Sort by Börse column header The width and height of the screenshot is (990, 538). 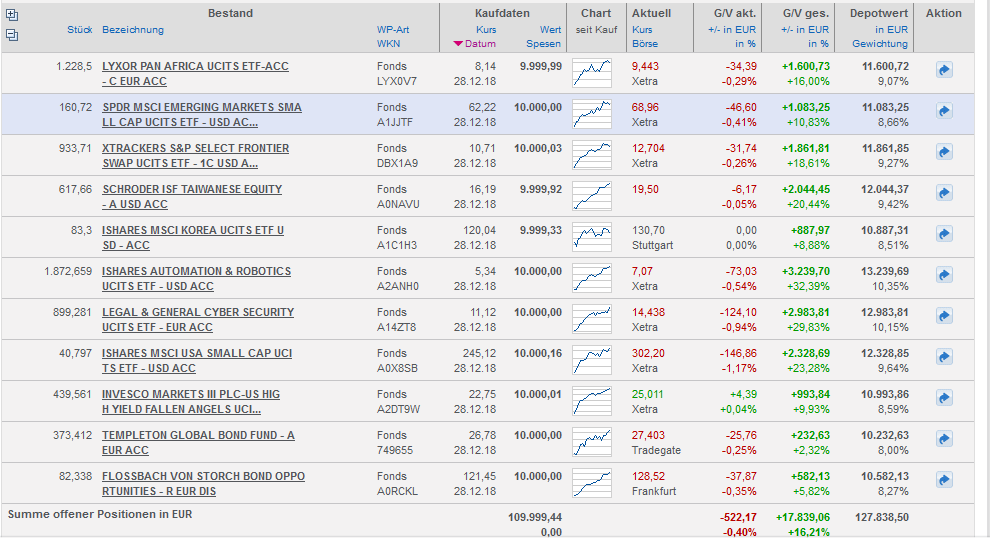click(645, 44)
